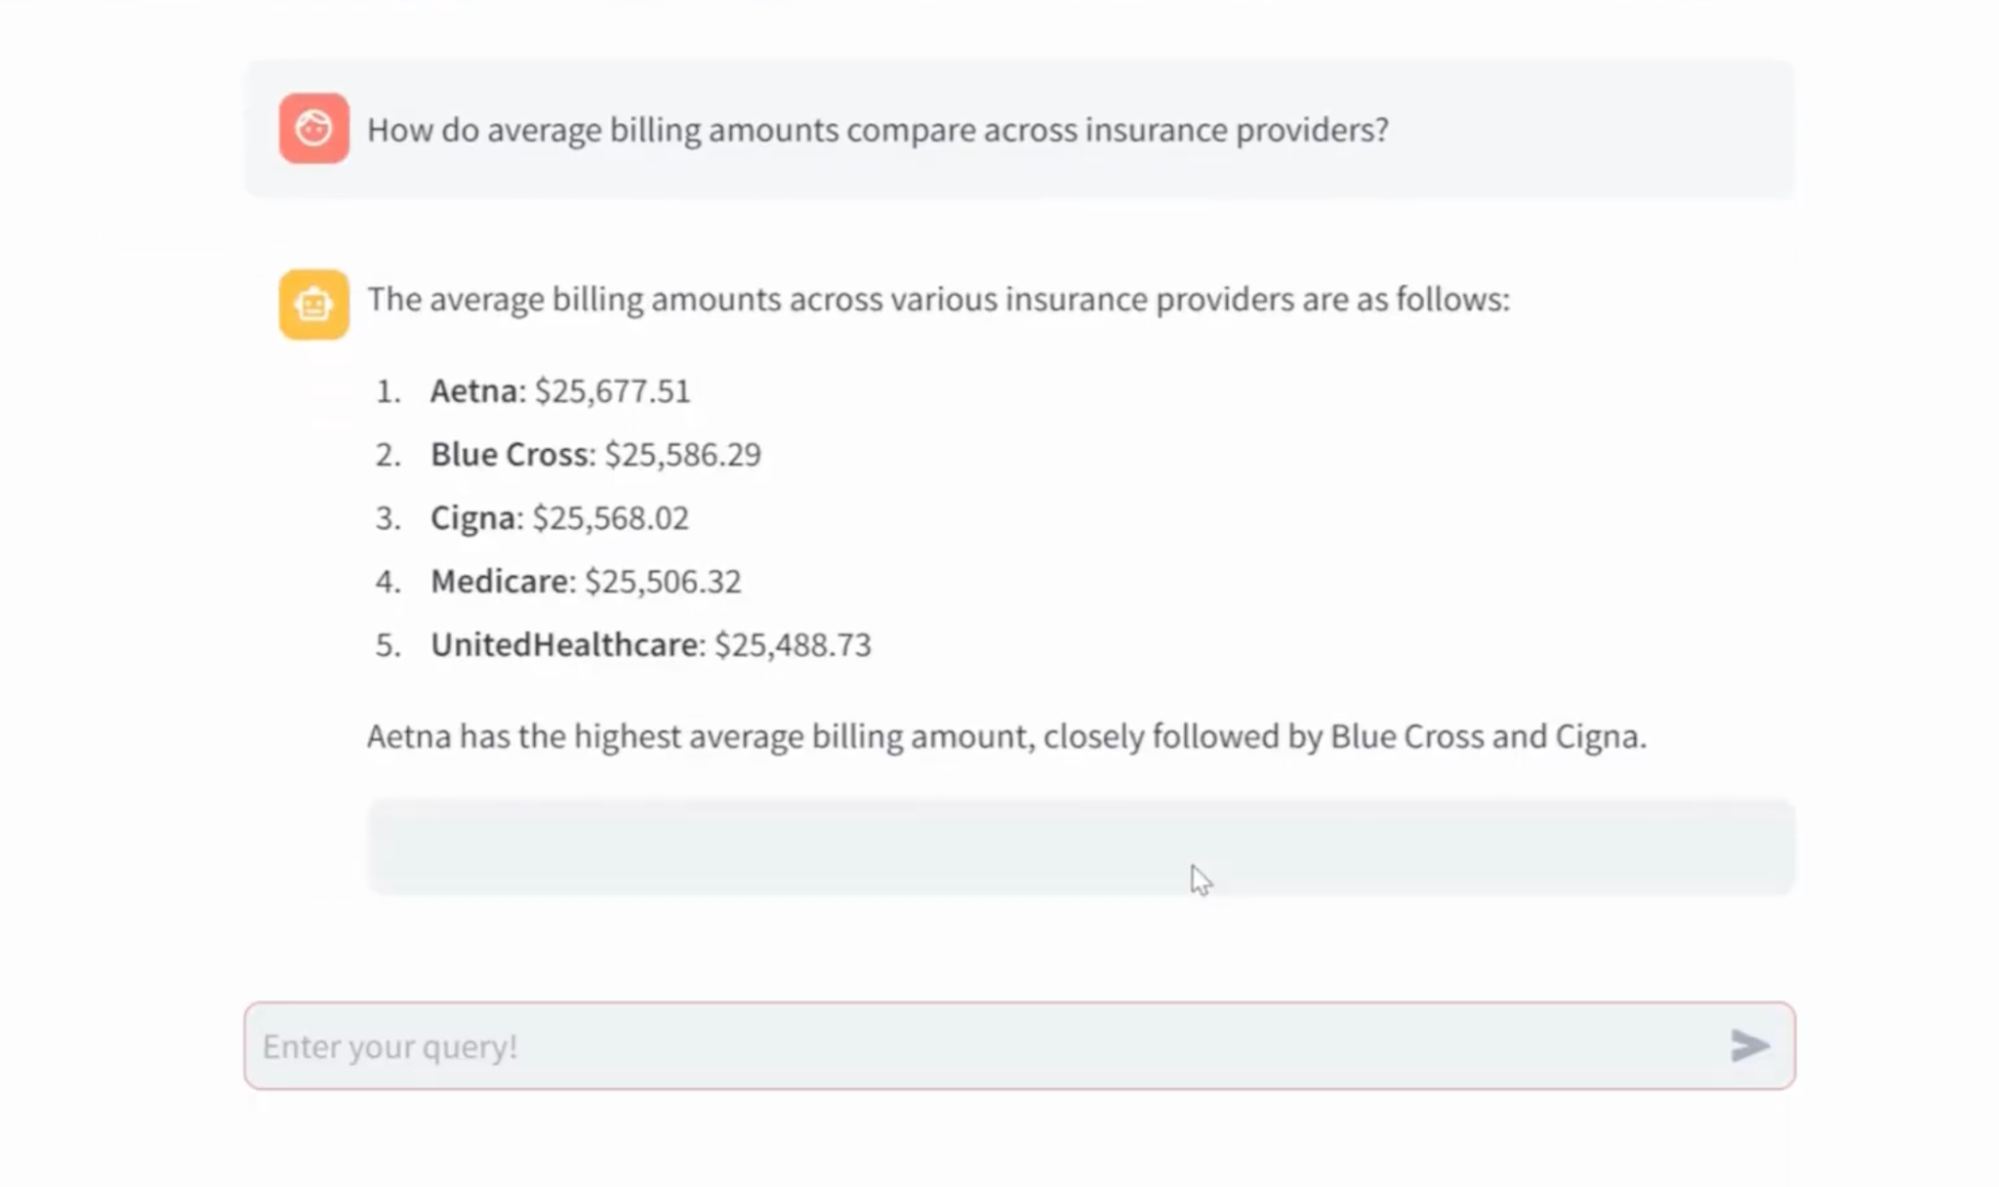Select the bold Medicare provider name
This screenshot has height=1187, width=1999.
[x=499, y=581]
